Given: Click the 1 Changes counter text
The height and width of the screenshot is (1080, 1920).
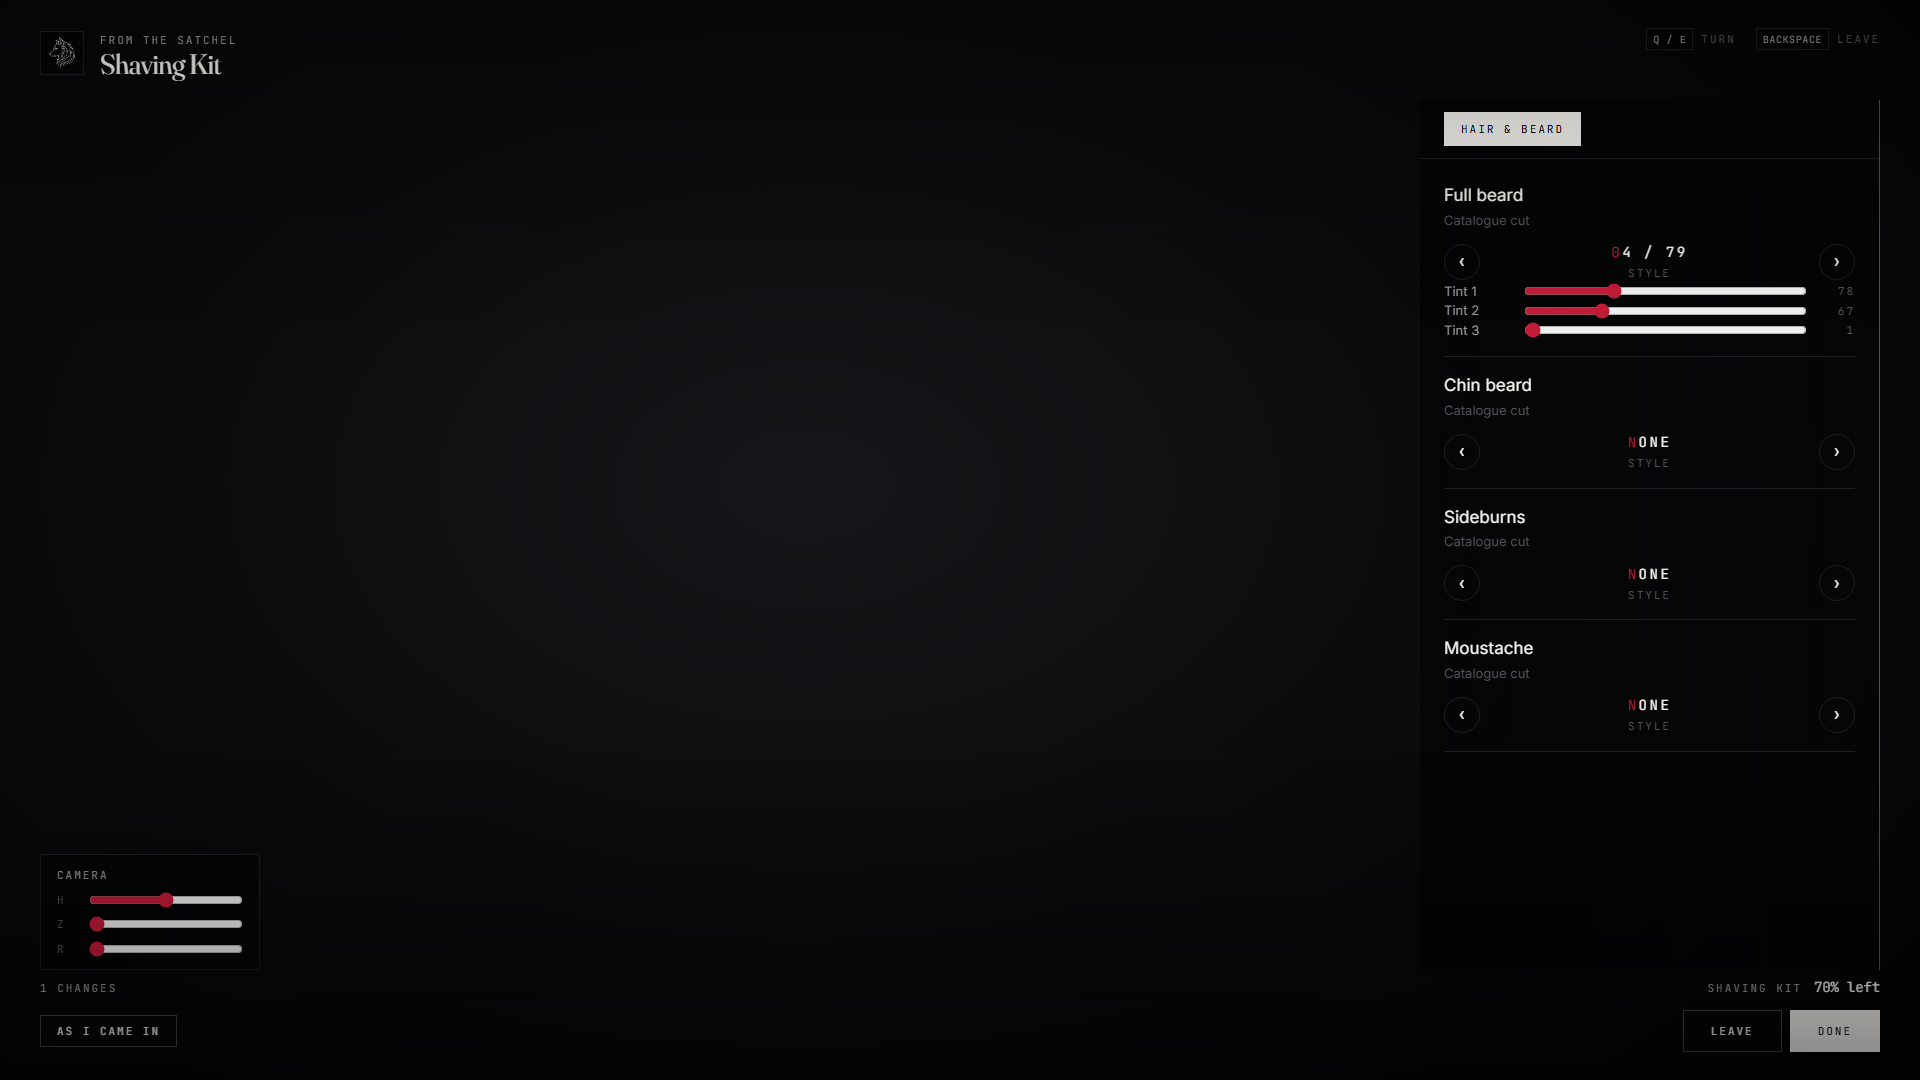Looking at the screenshot, I should point(78,988).
